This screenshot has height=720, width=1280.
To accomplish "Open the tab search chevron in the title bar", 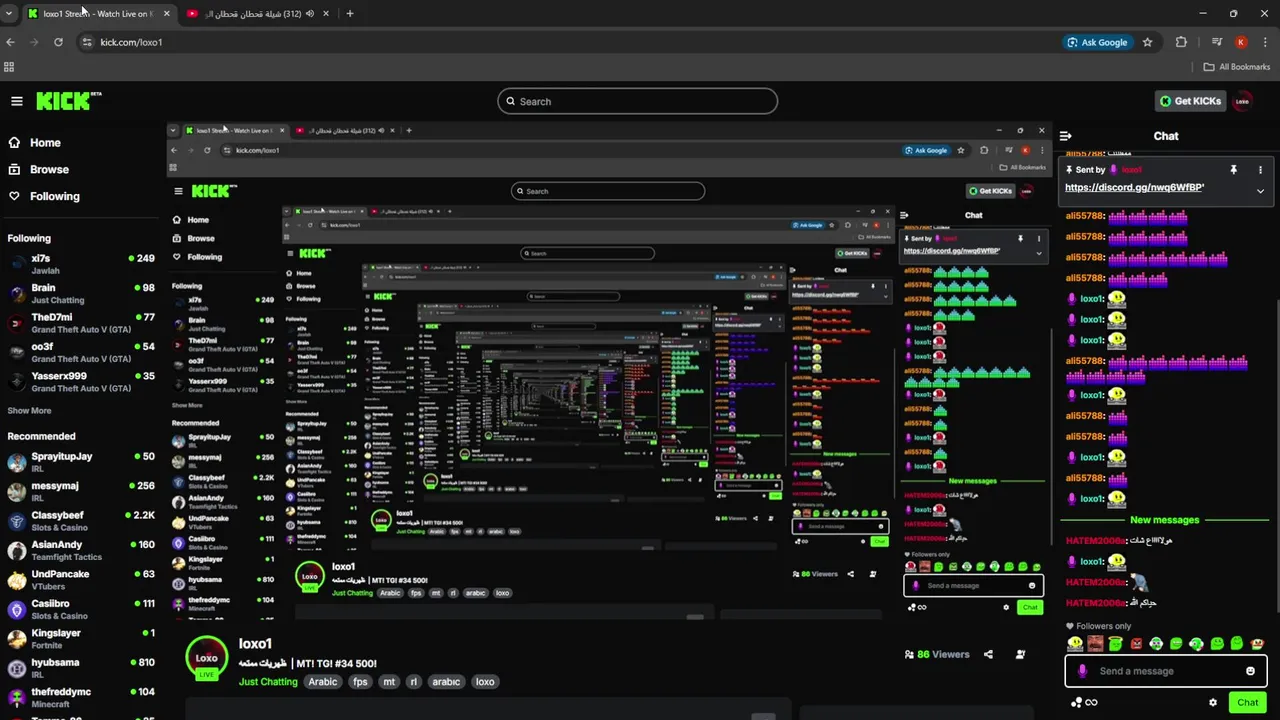I will [9, 14].
